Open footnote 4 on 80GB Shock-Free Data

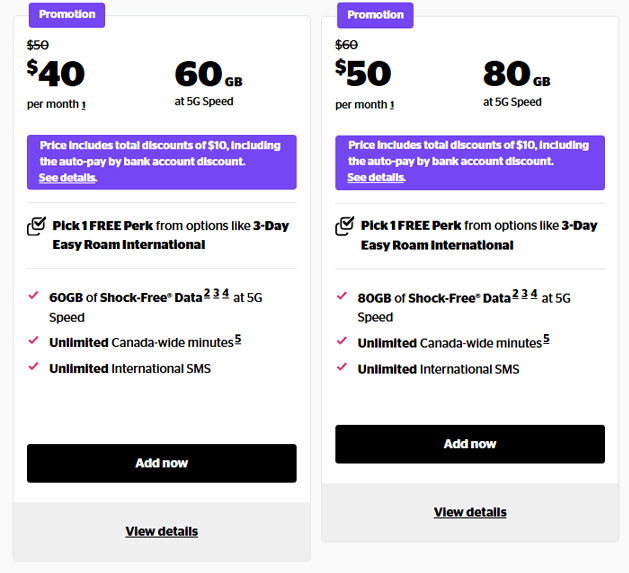pyautogui.click(x=534, y=293)
